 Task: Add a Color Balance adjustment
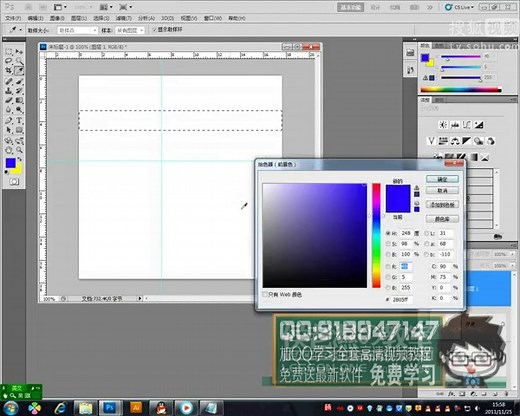pyautogui.click(x=455, y=141)
